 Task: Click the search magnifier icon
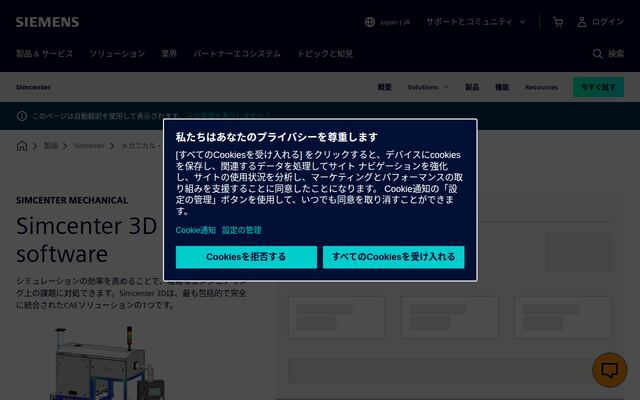598,54
